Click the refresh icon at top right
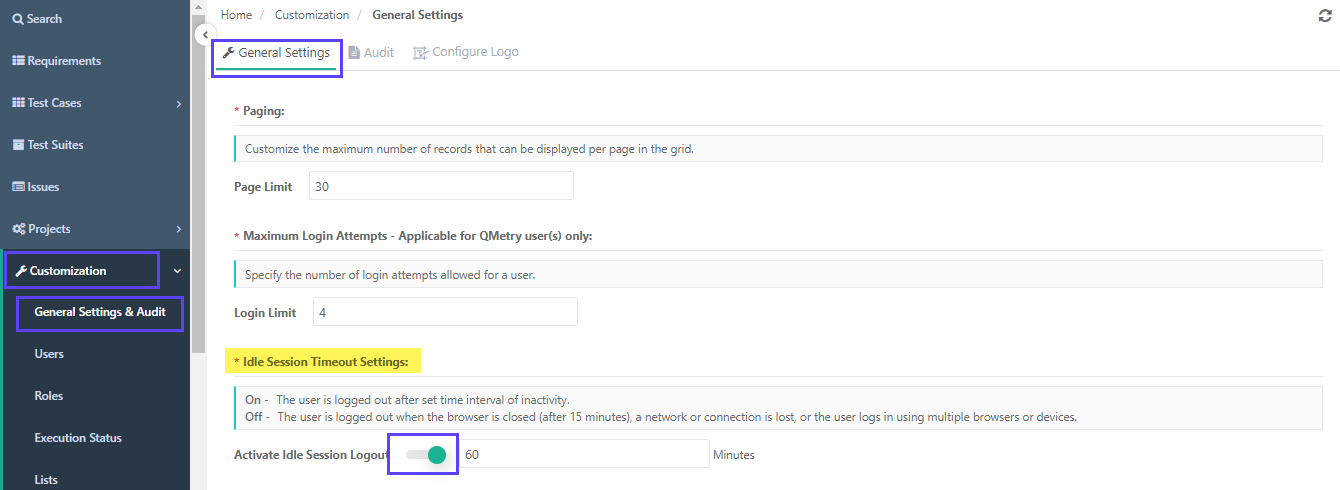The image size is (1340, 490). pyautogui.click(x=1325, y=16)
